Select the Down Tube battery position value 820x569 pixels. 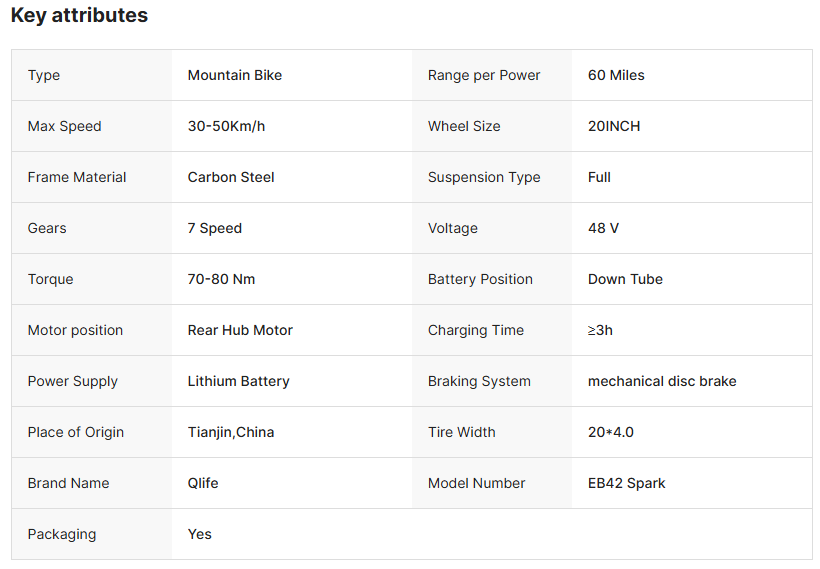(625, 279)
